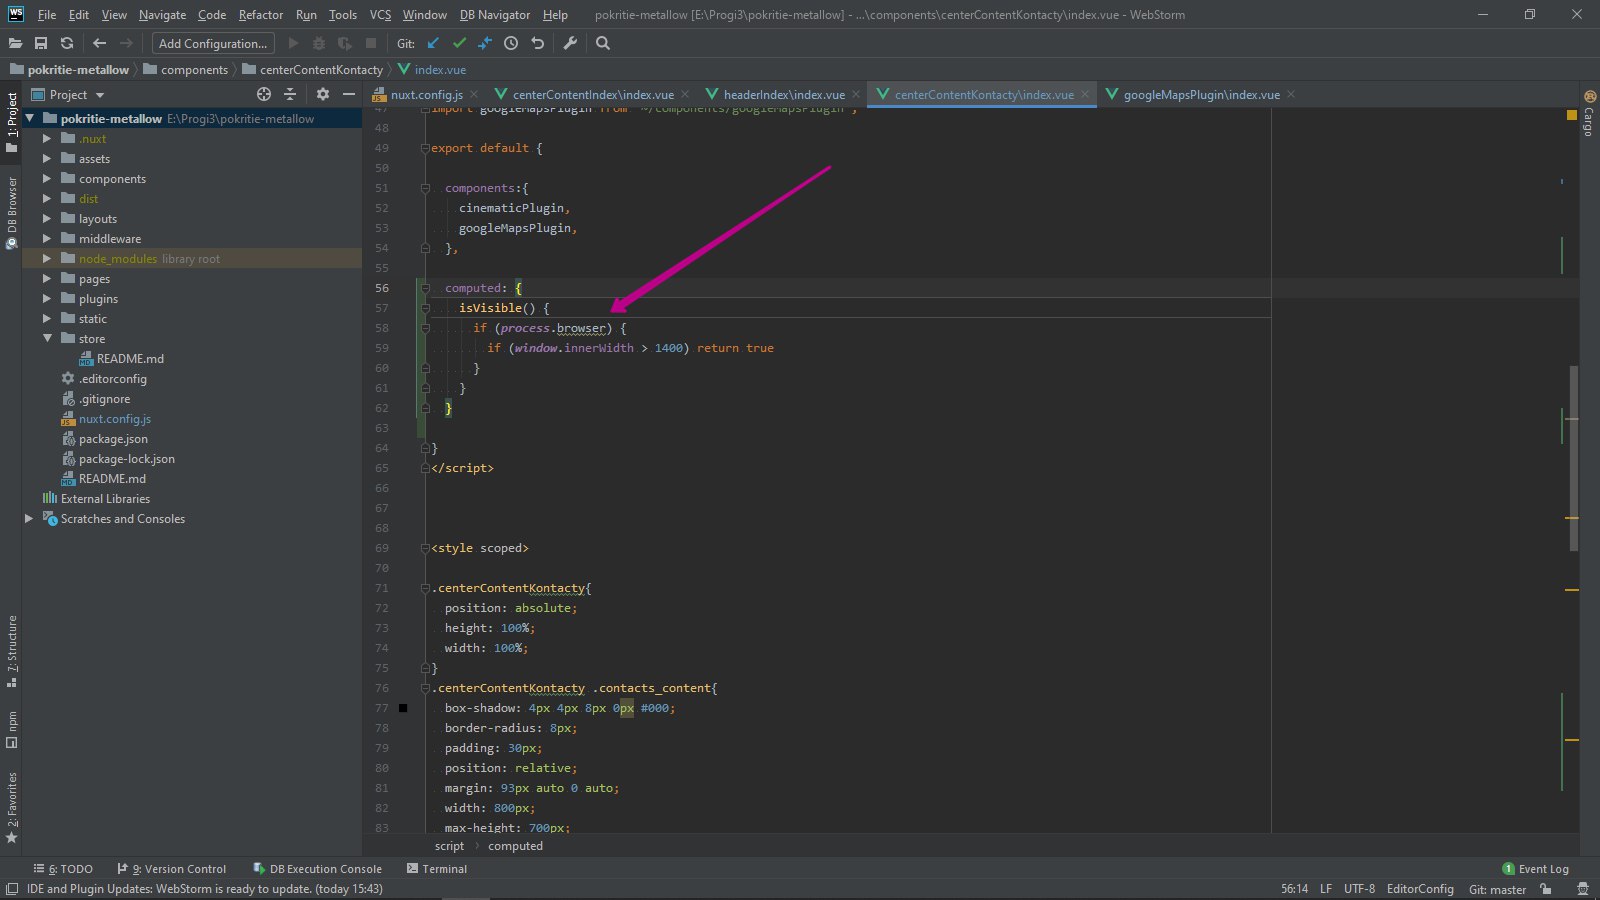Toggle tool window bars in status corner

(x=12, y=889)
